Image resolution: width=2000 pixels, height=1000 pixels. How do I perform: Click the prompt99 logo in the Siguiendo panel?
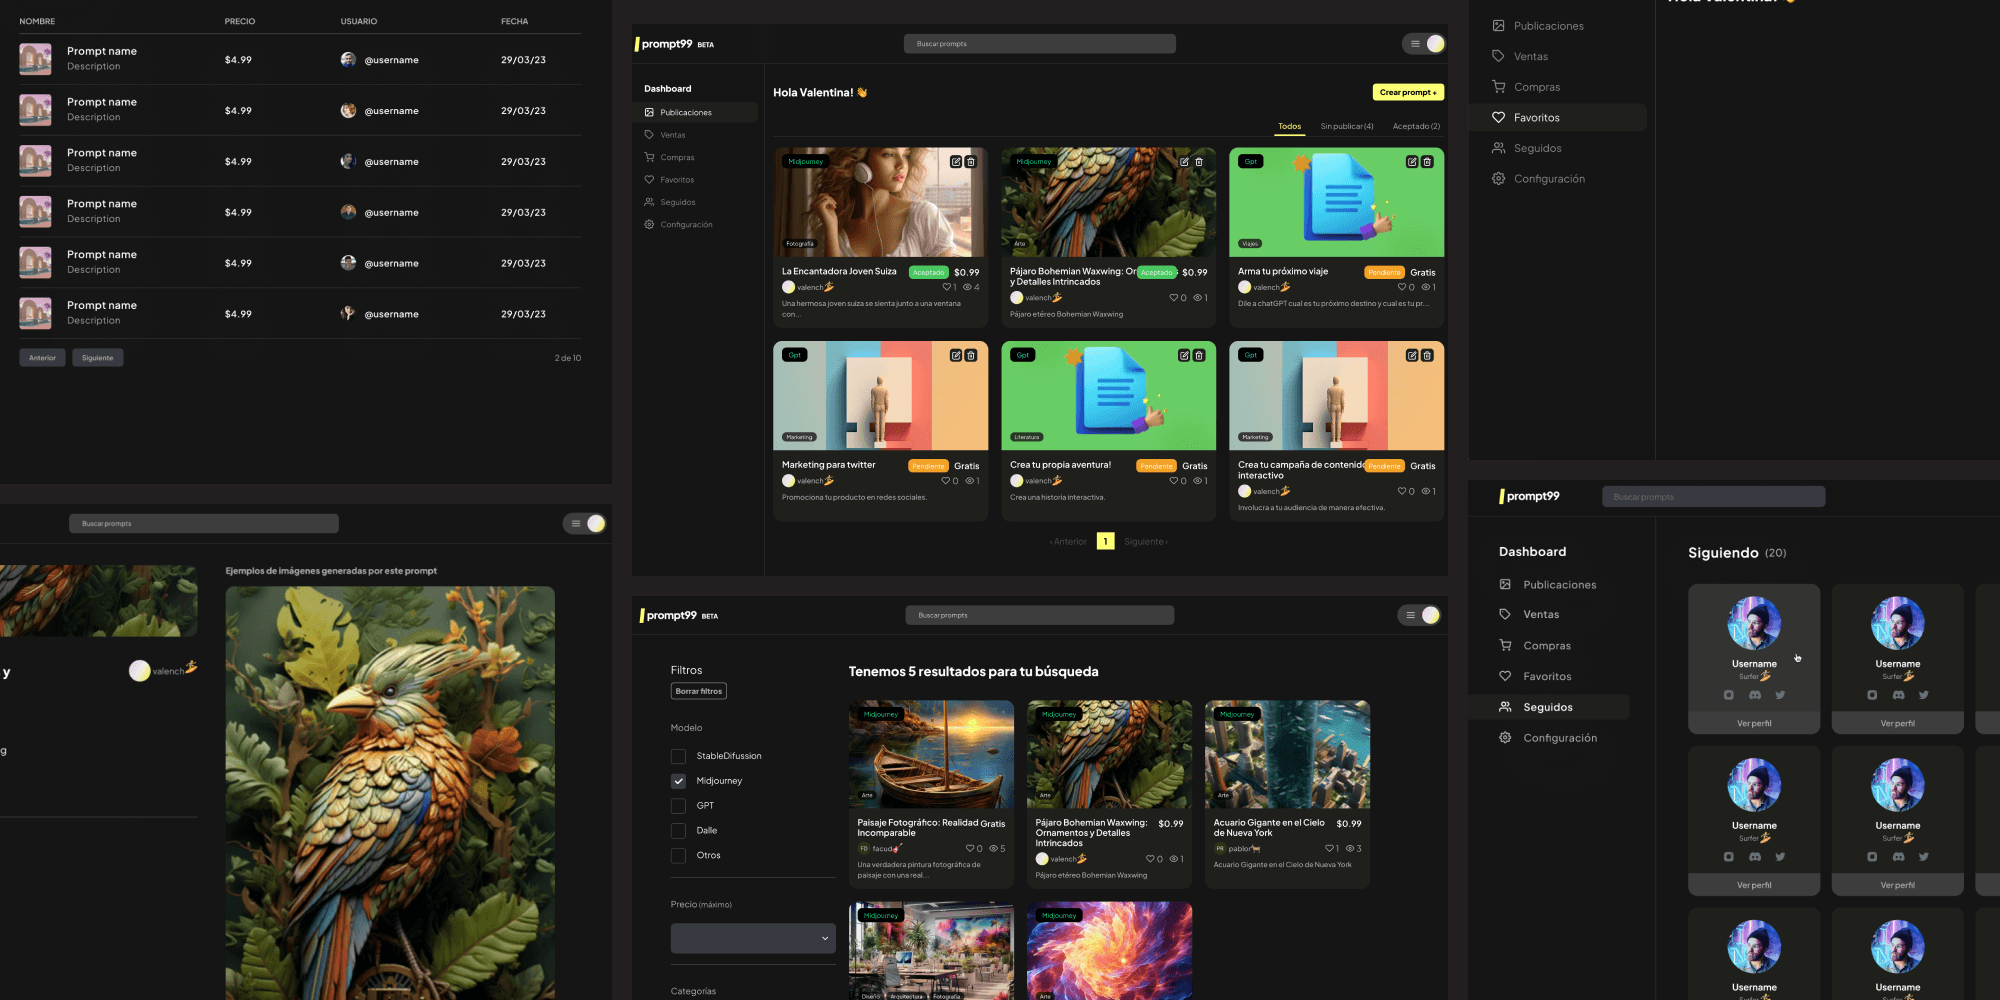[x=1529, y=496]
